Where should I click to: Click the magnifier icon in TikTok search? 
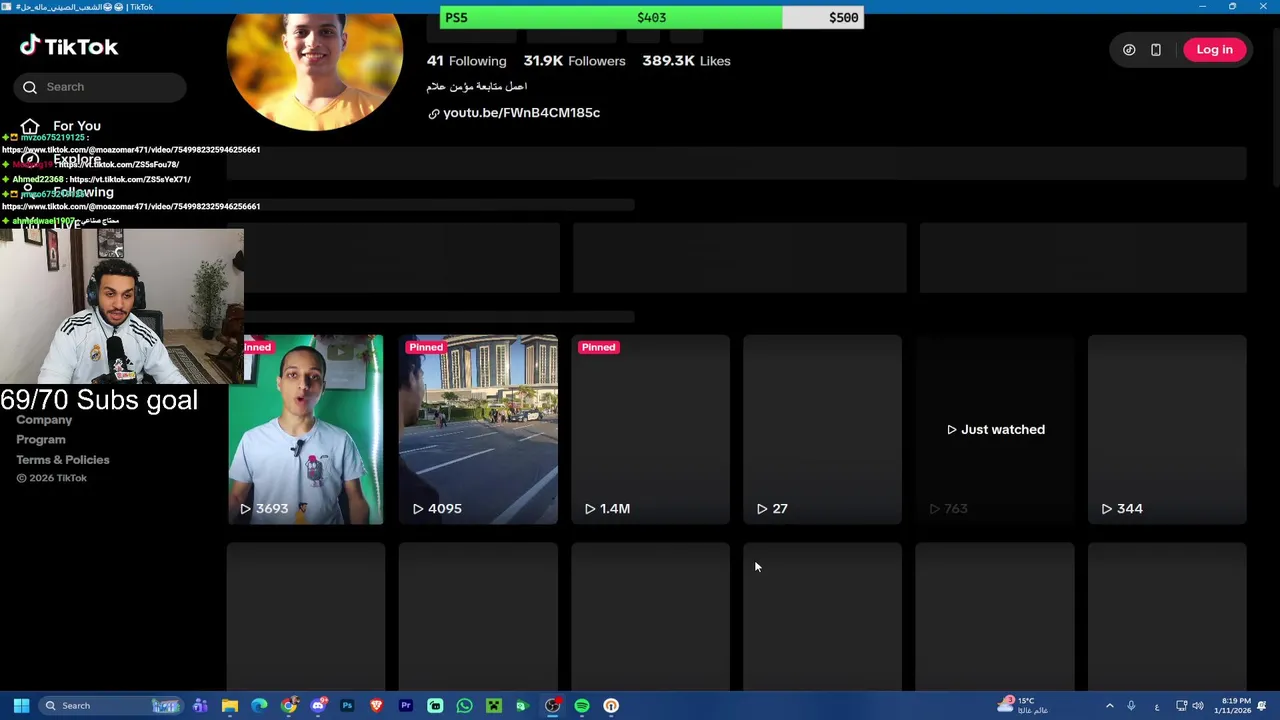click(x=30, y=87)
